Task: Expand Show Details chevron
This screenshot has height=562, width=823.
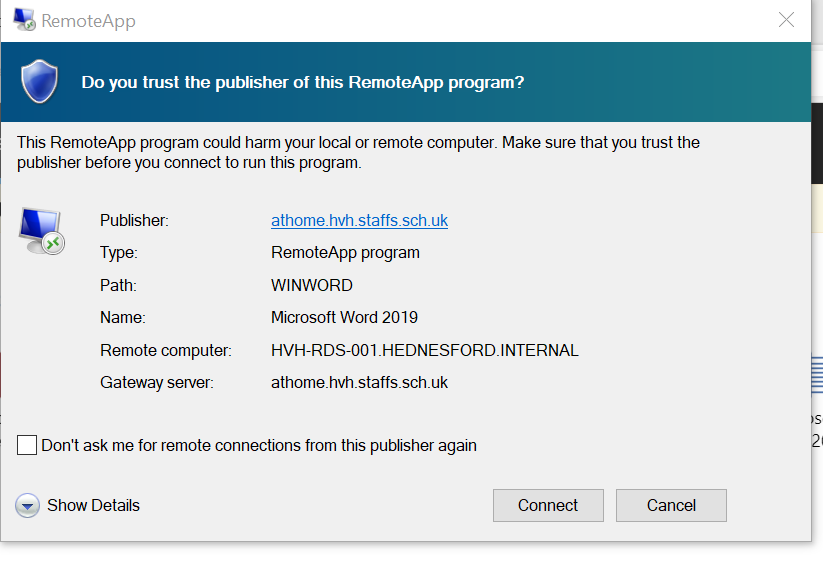Action: pyautogui.click(x=27, y=506)
